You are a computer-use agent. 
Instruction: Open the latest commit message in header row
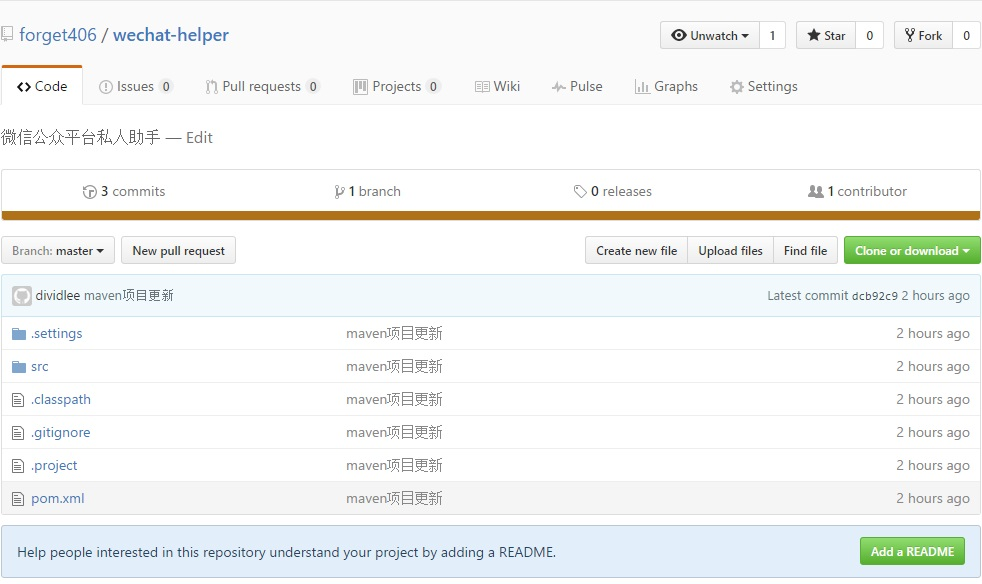click(128, 295)
